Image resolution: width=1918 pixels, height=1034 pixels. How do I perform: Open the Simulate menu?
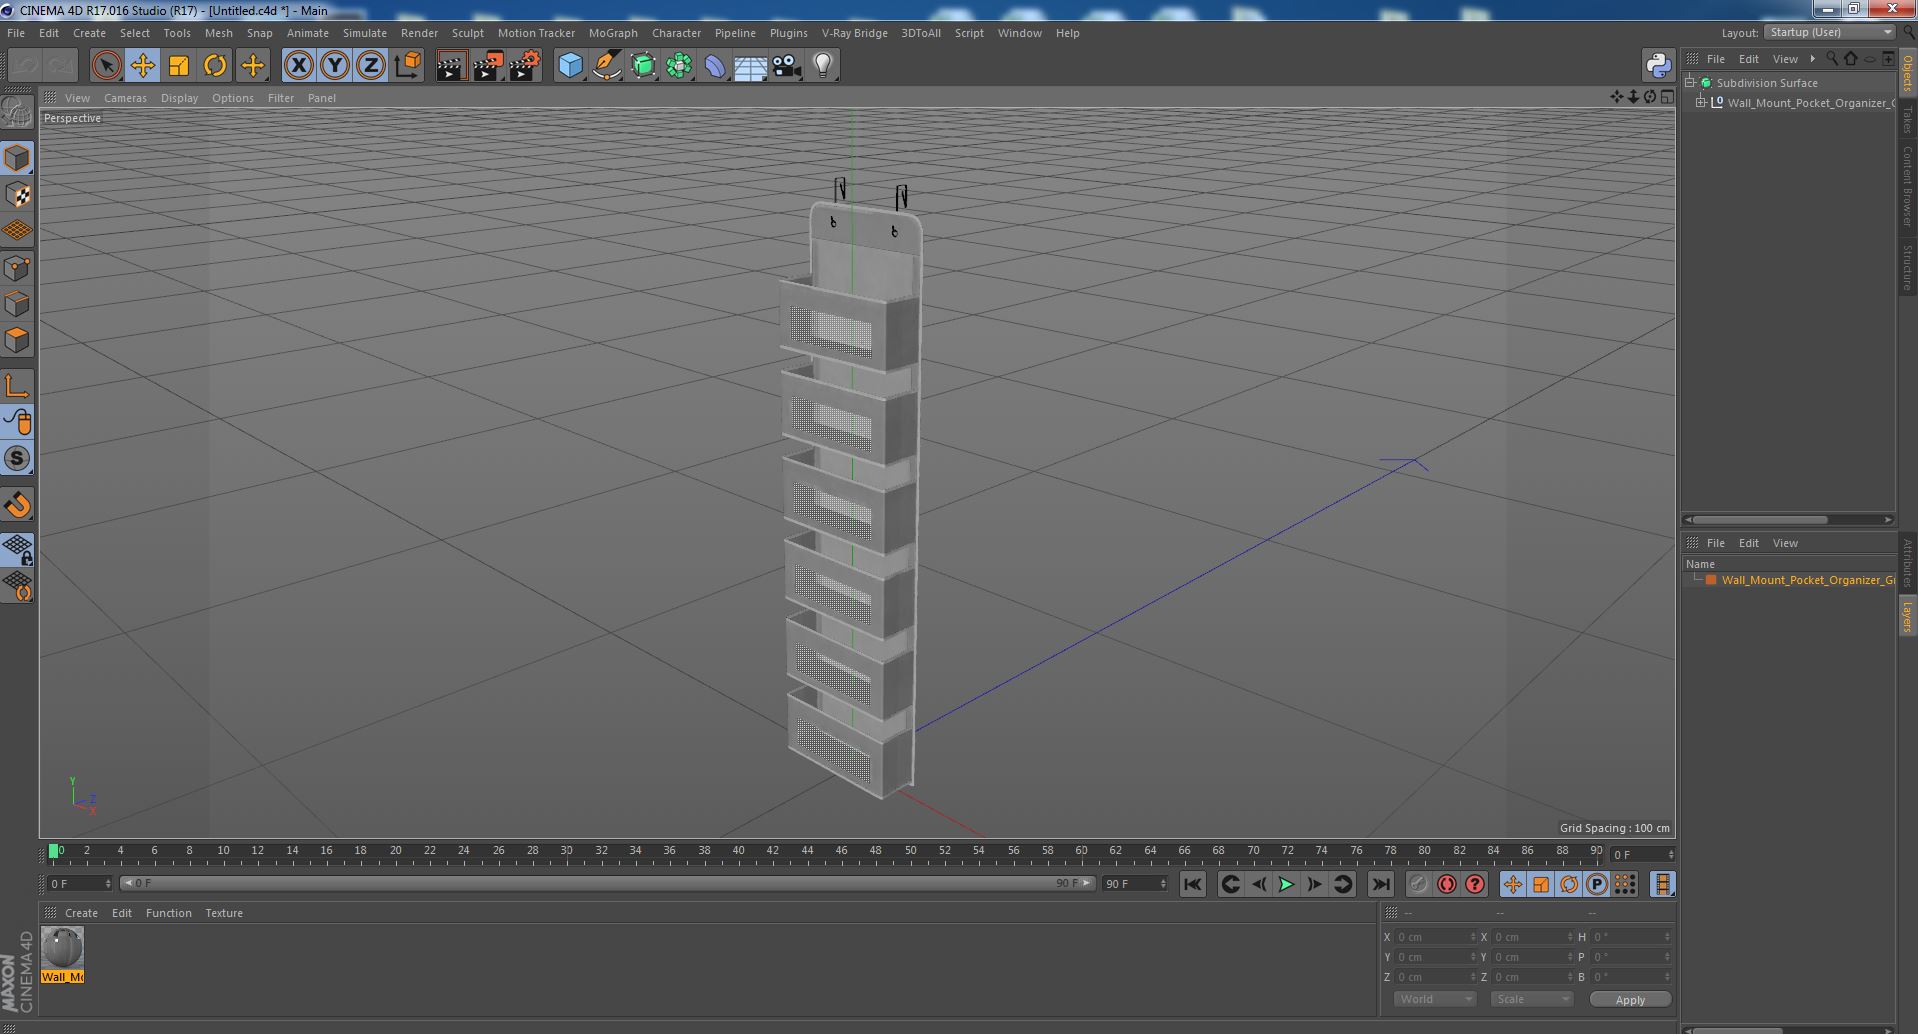click(364, 33)
